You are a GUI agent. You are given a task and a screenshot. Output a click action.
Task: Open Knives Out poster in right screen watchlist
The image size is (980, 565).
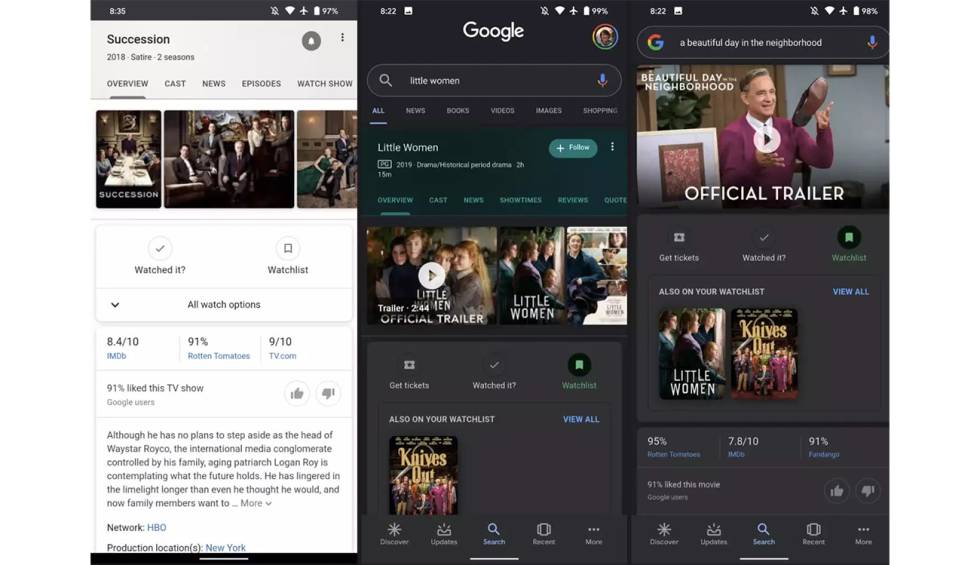coord(765,354)
